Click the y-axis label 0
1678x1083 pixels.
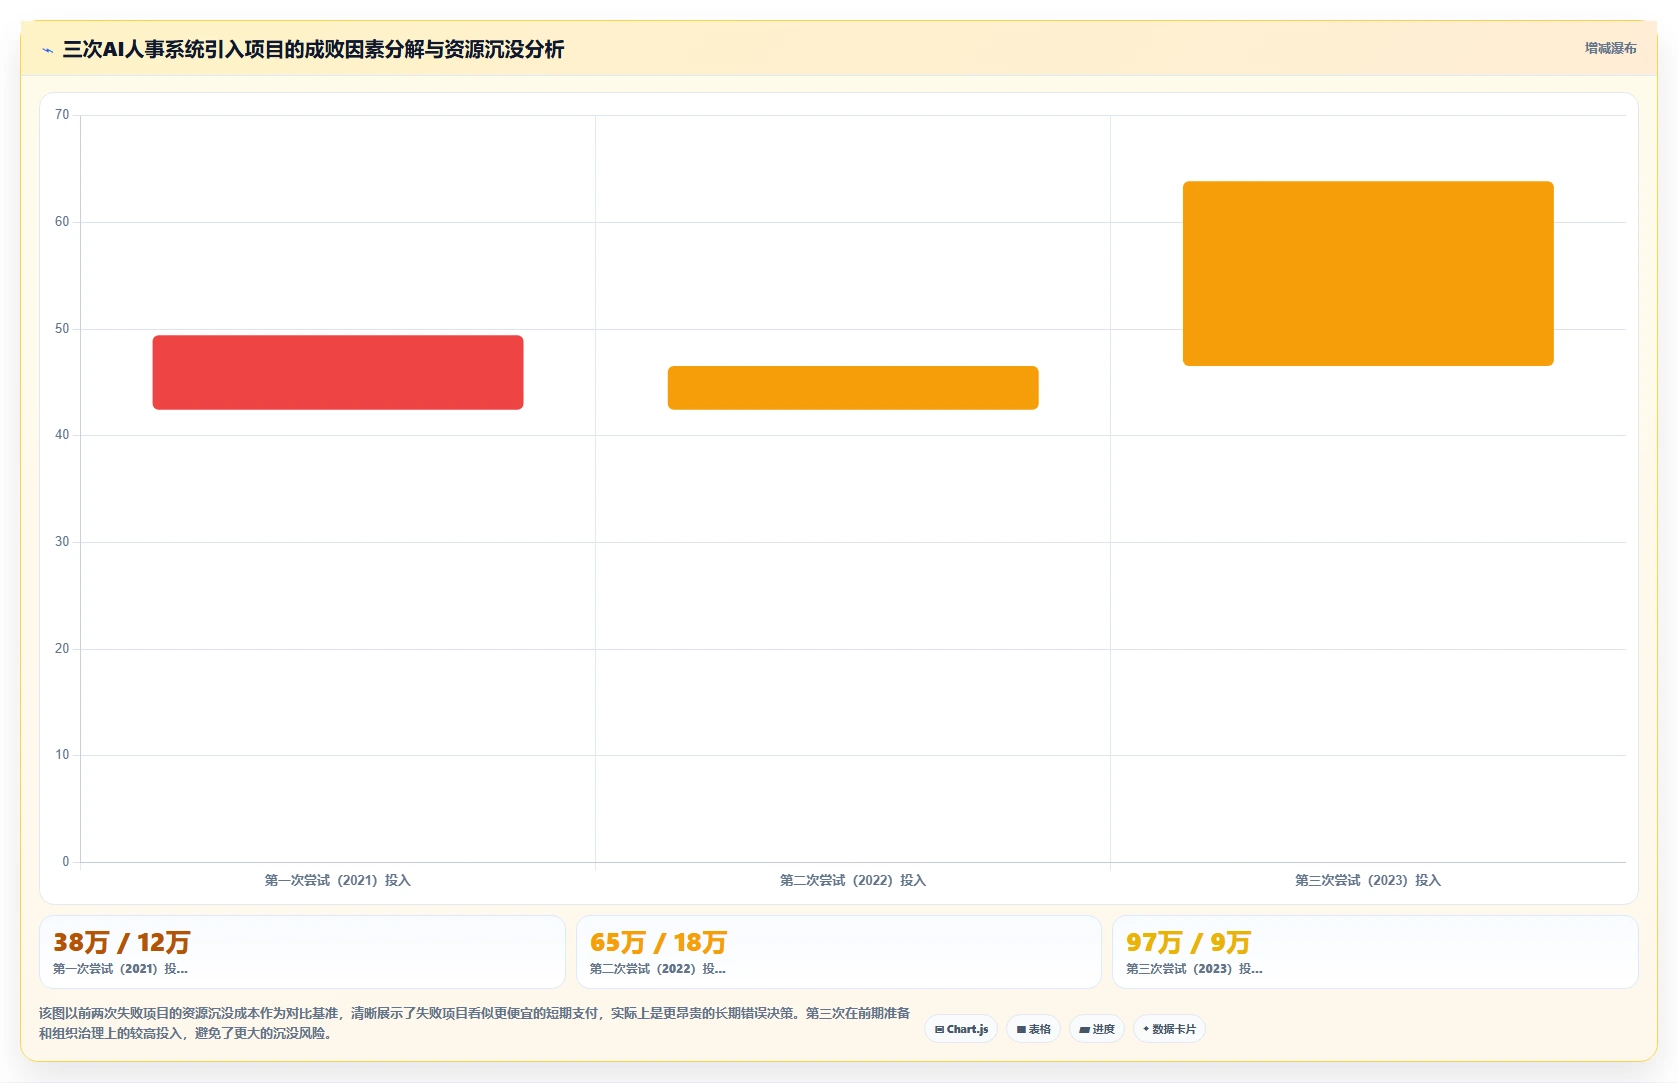click(x=66, y=862)
